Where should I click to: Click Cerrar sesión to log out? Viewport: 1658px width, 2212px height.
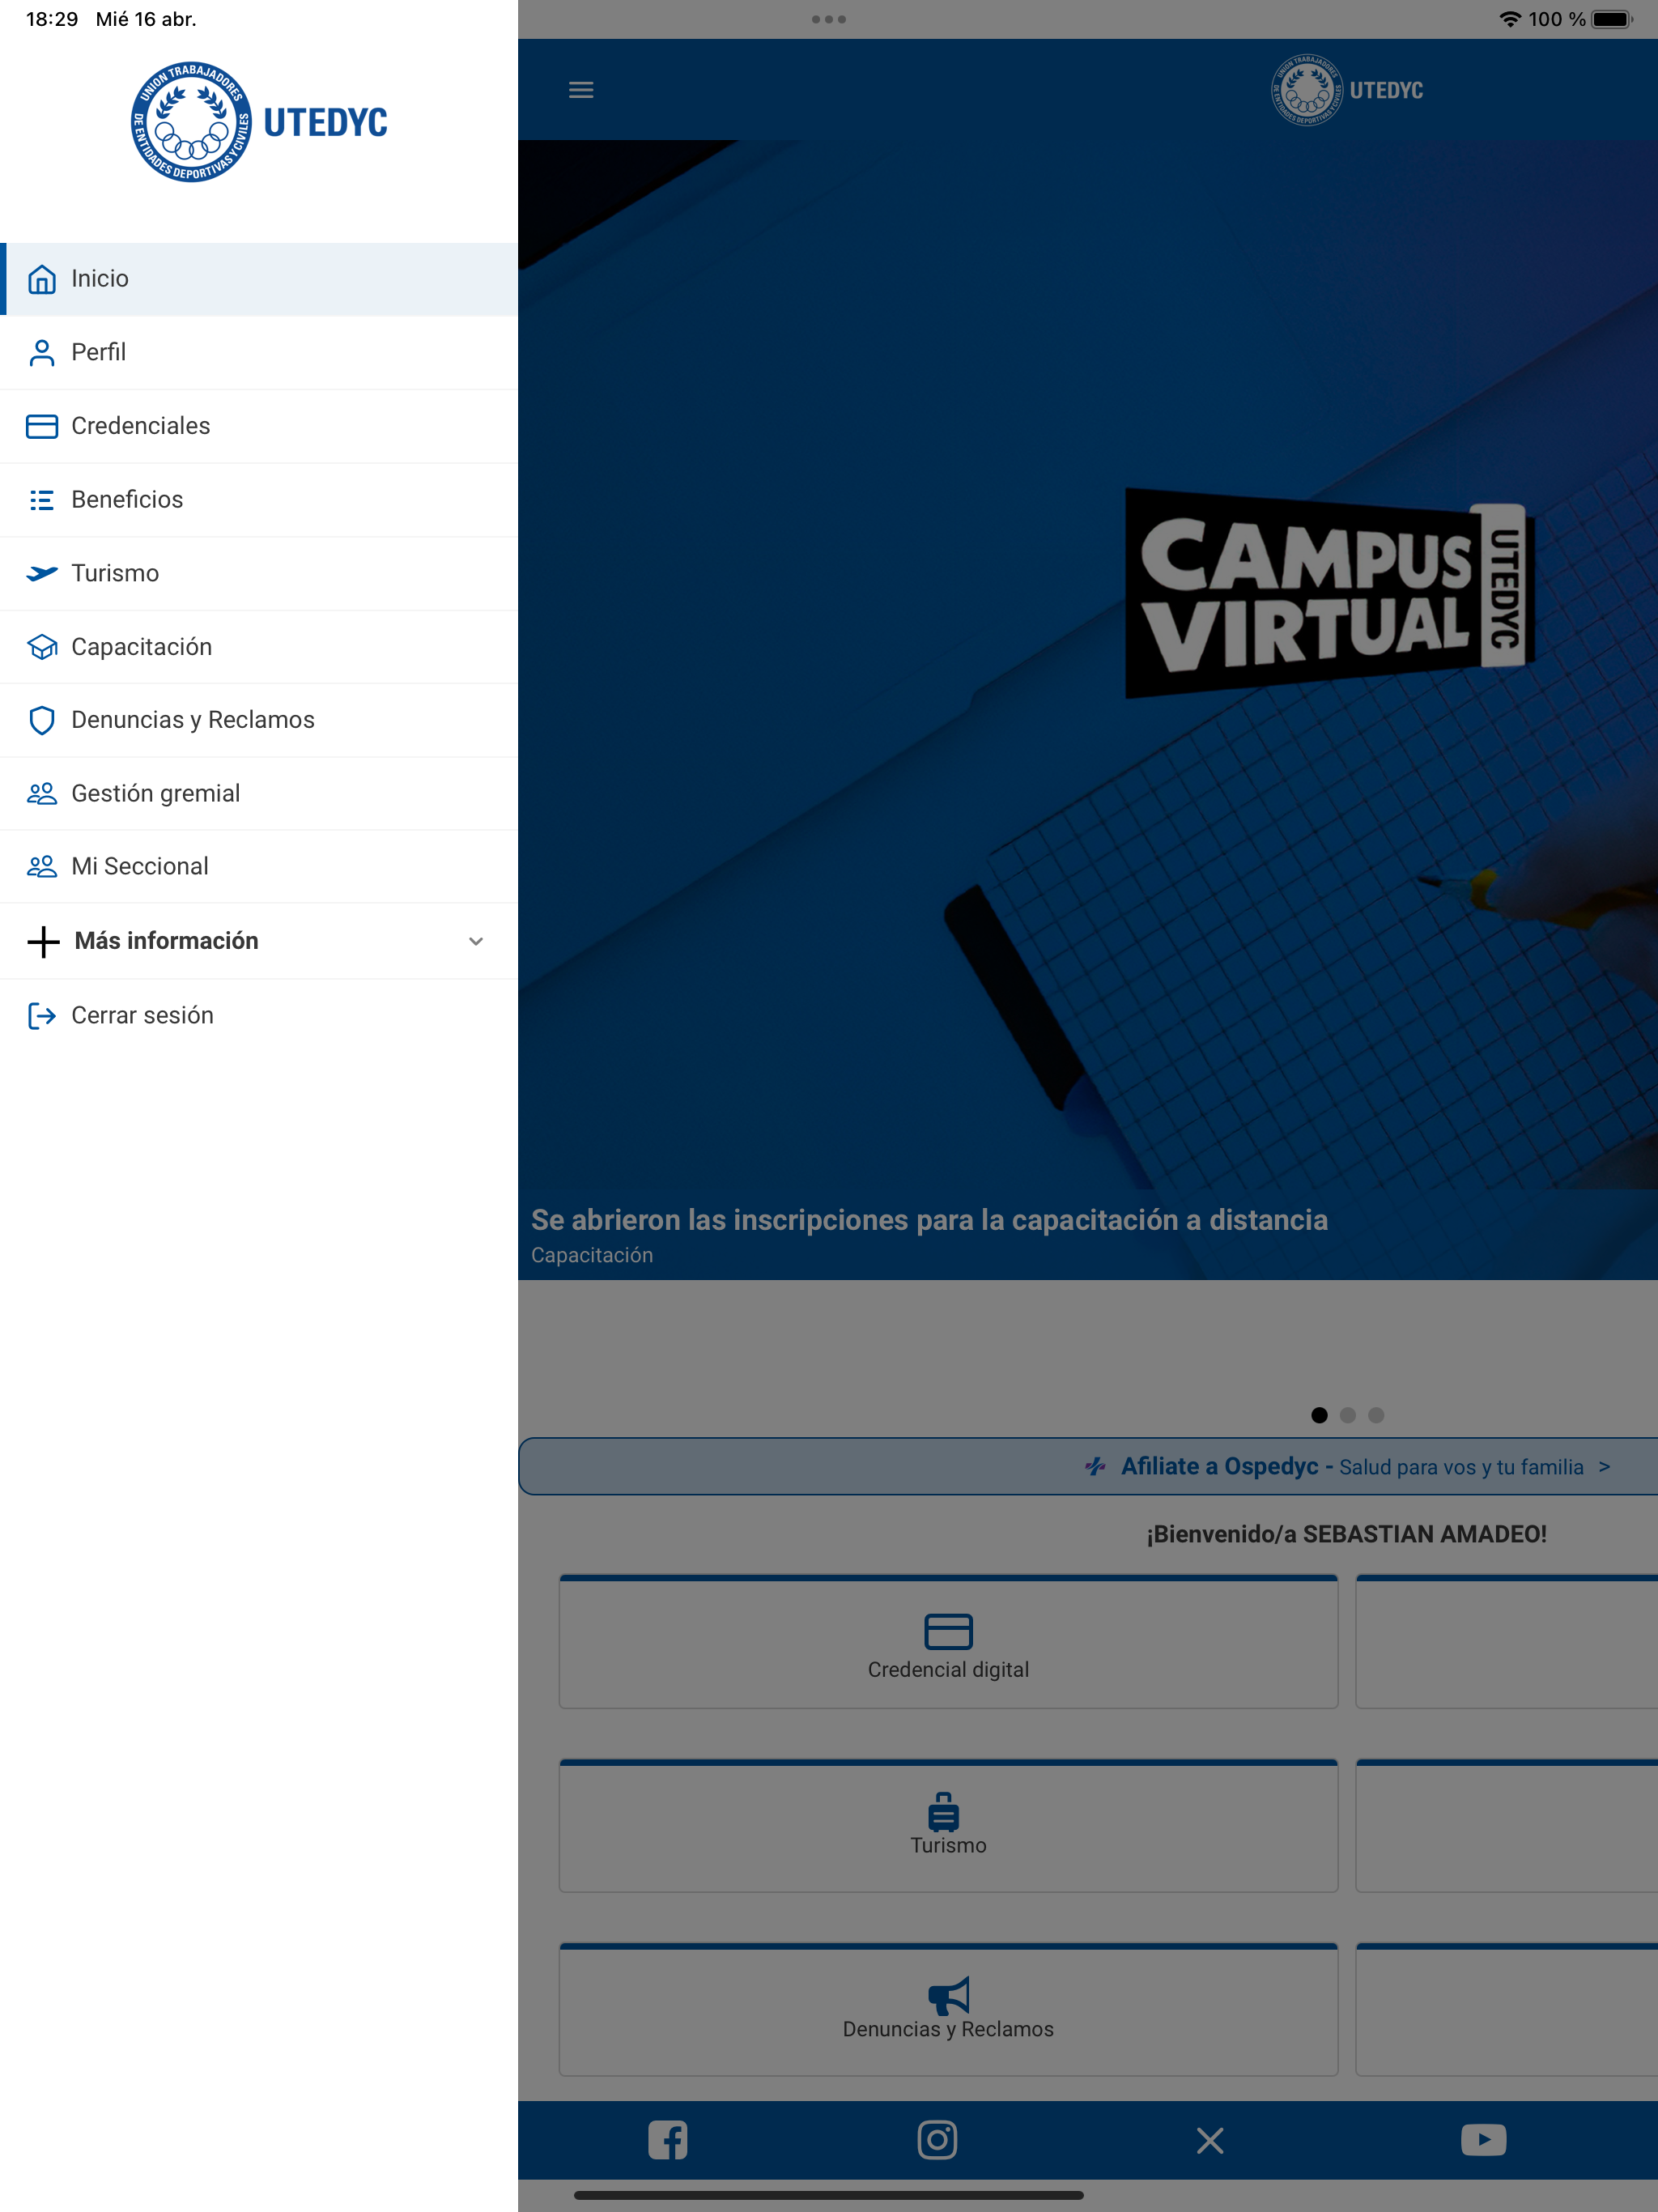pos(259,1016)
